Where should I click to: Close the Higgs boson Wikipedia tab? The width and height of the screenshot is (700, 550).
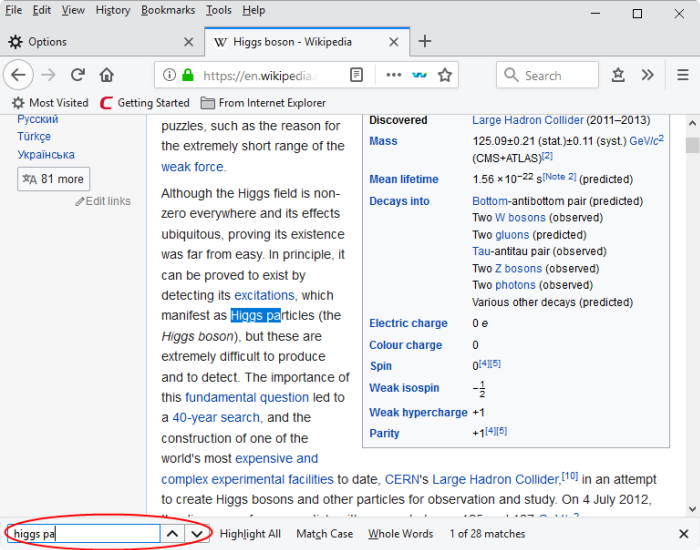coord(394,42)
